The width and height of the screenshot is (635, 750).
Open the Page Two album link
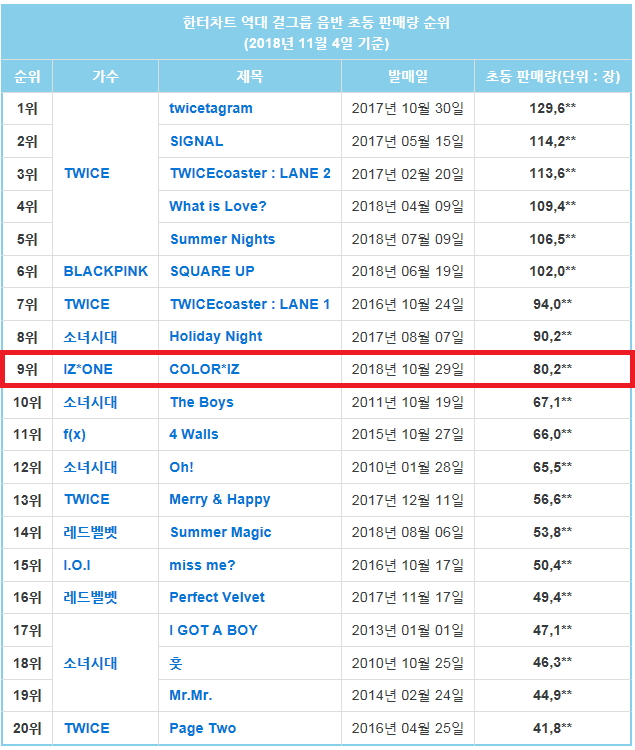click(x=202, y=728)
